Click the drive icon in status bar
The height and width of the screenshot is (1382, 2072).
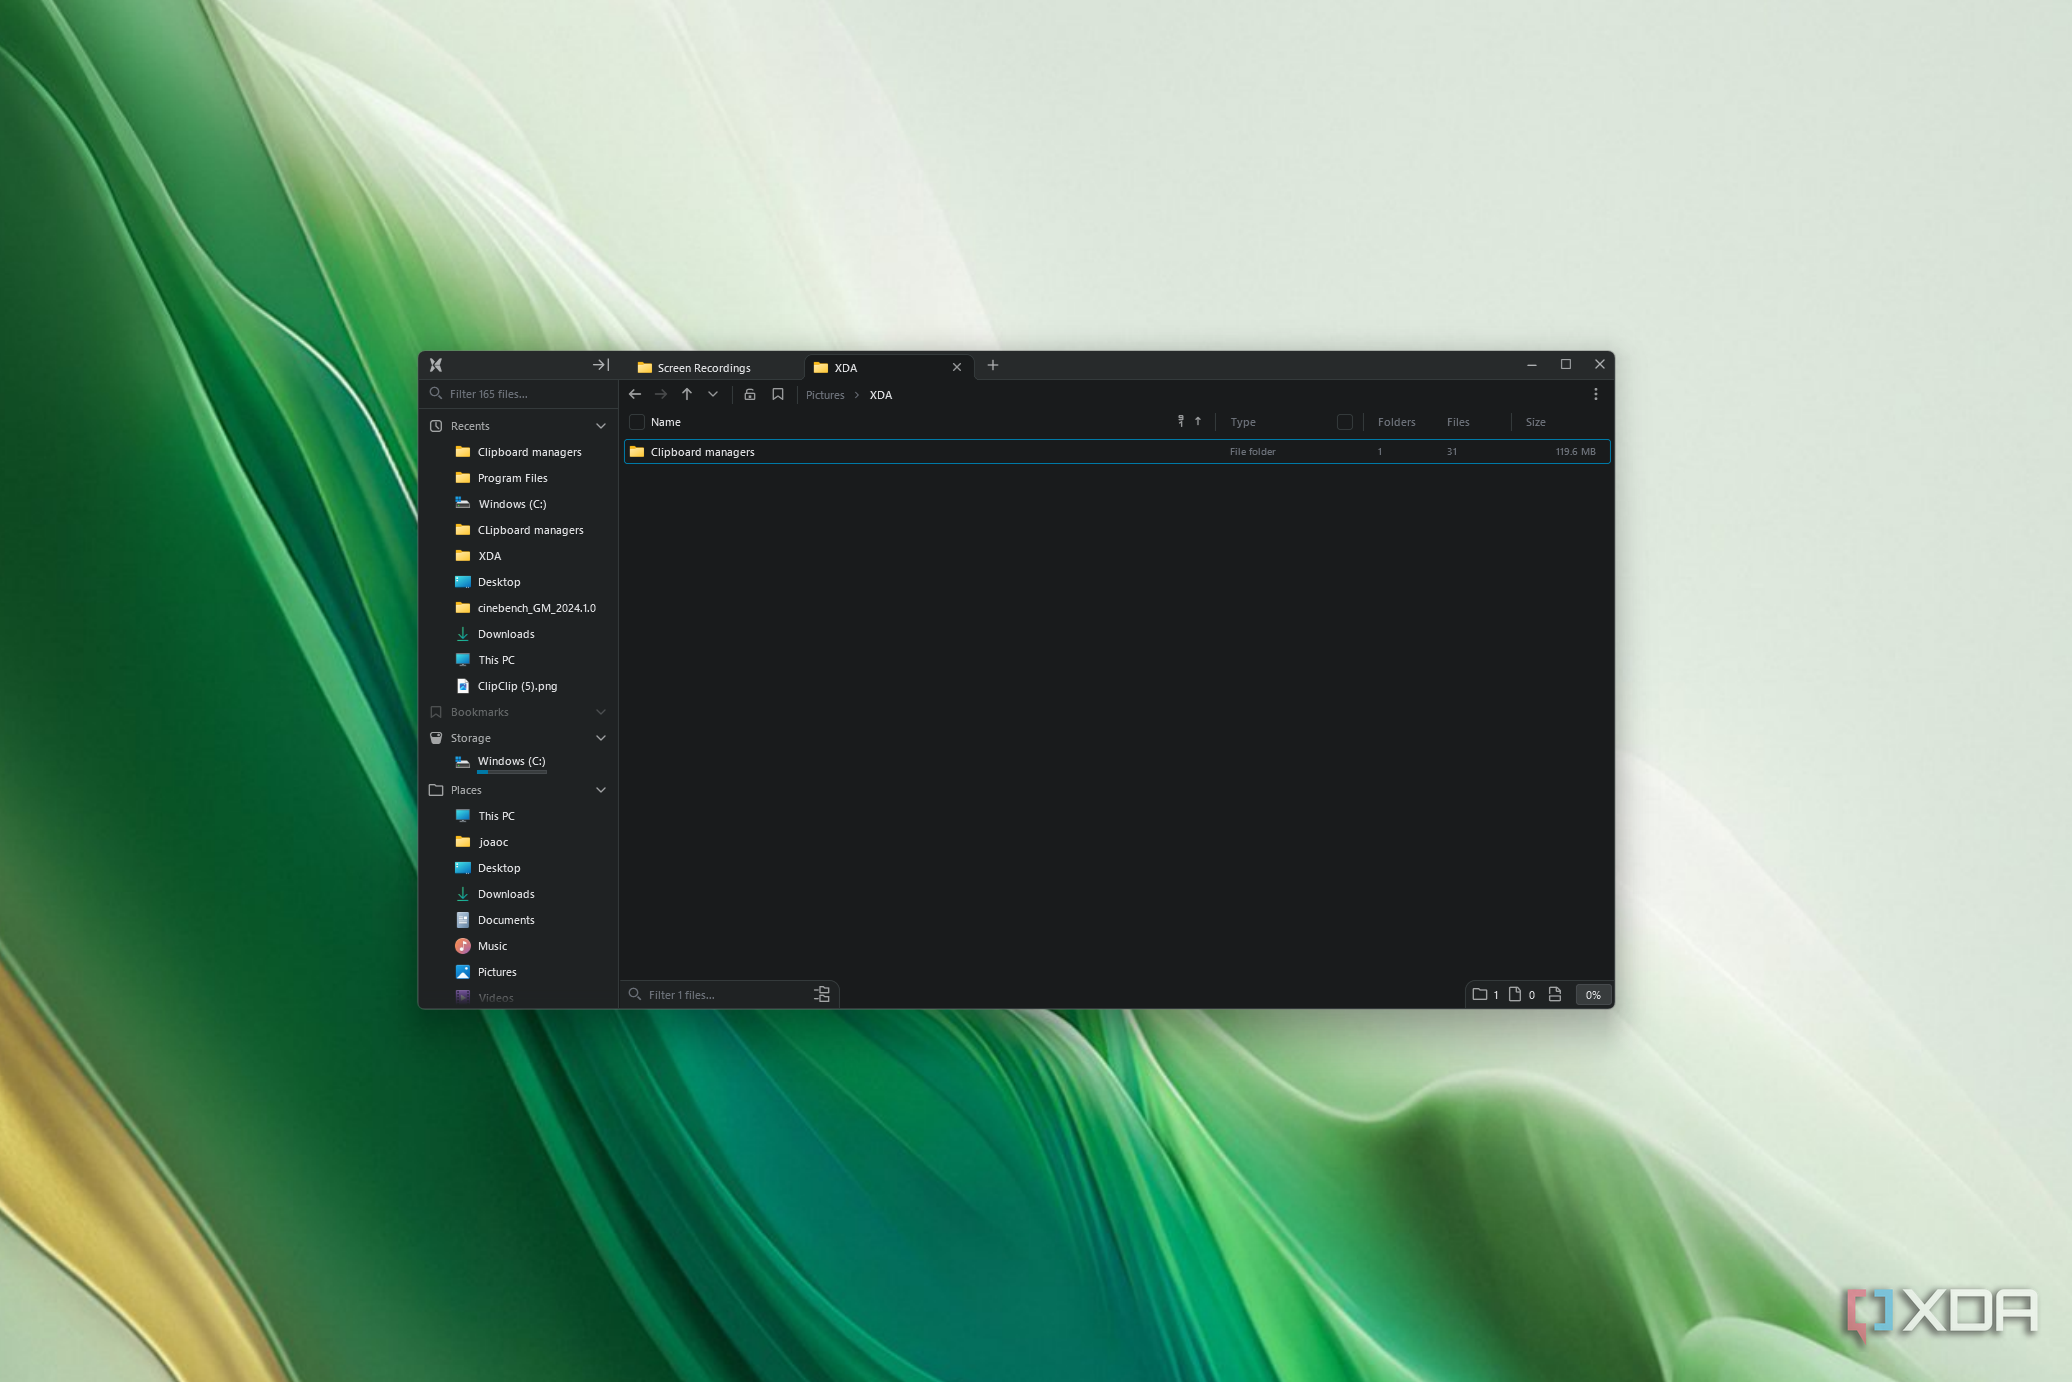1555,994
